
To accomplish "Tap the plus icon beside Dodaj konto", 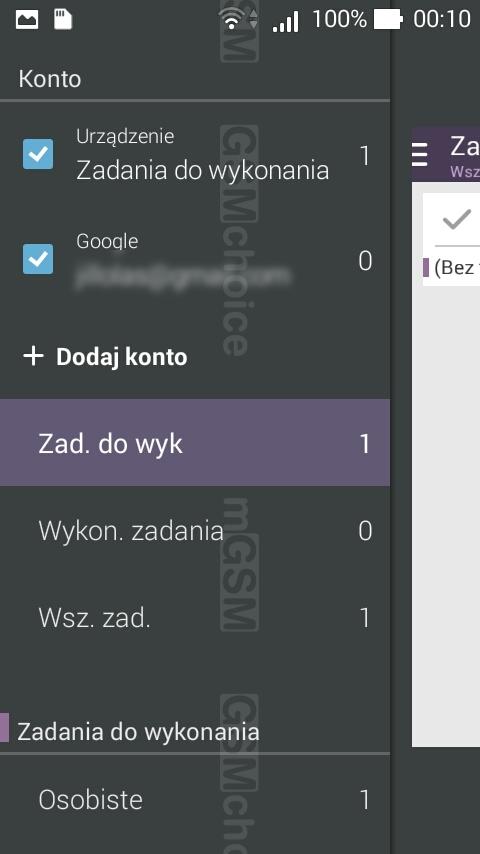I will (33, 357).
